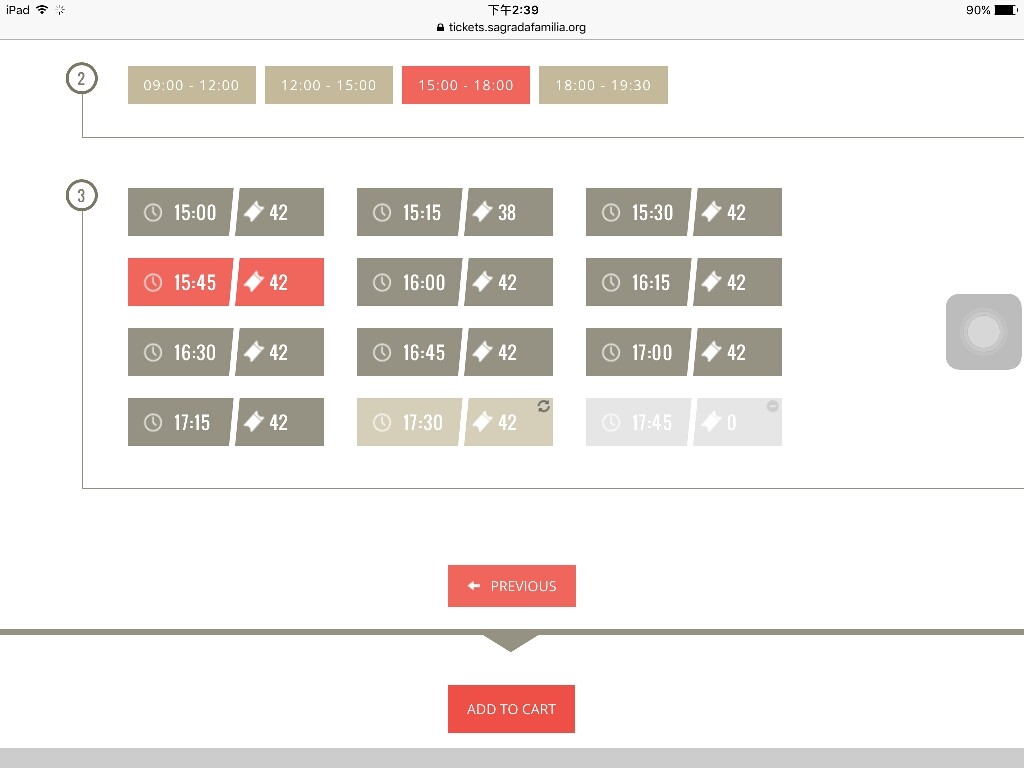Image resolution: width=1024 pixels, height=768 pixels.
Task: Tap the step 3 circle marker
Action: click(82, 195)
